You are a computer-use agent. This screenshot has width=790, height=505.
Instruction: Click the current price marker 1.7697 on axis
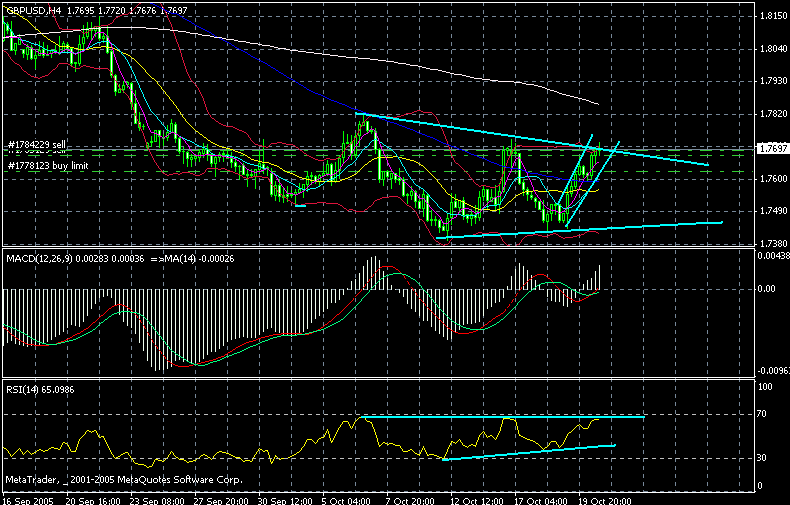point(770,149)
